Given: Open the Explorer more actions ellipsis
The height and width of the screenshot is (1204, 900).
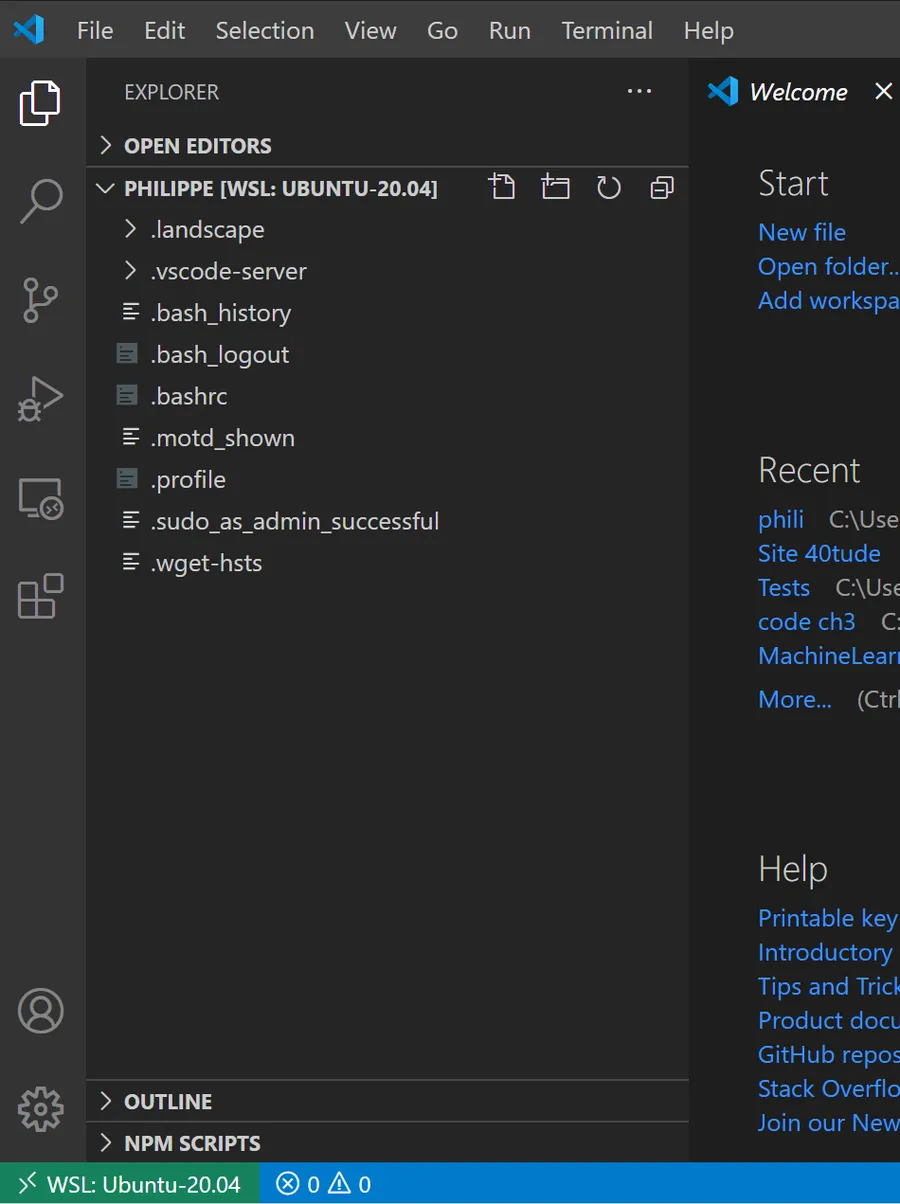Looking at the screenshot, I should click(639, 91).
